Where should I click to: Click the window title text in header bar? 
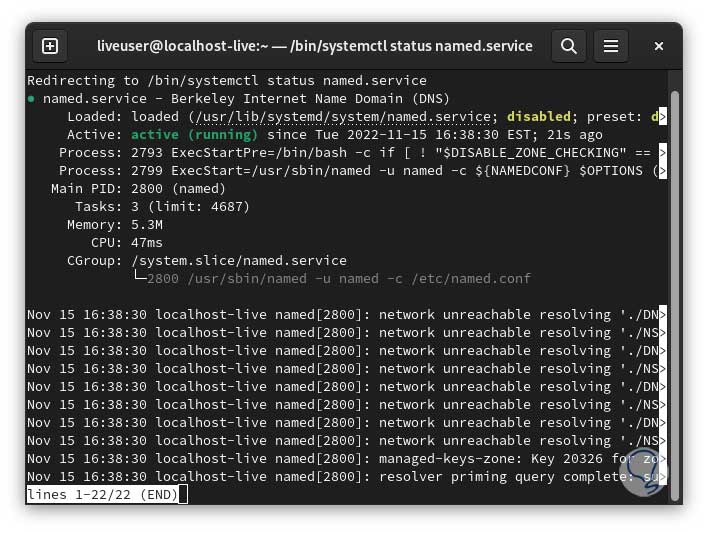click(315, 46)
